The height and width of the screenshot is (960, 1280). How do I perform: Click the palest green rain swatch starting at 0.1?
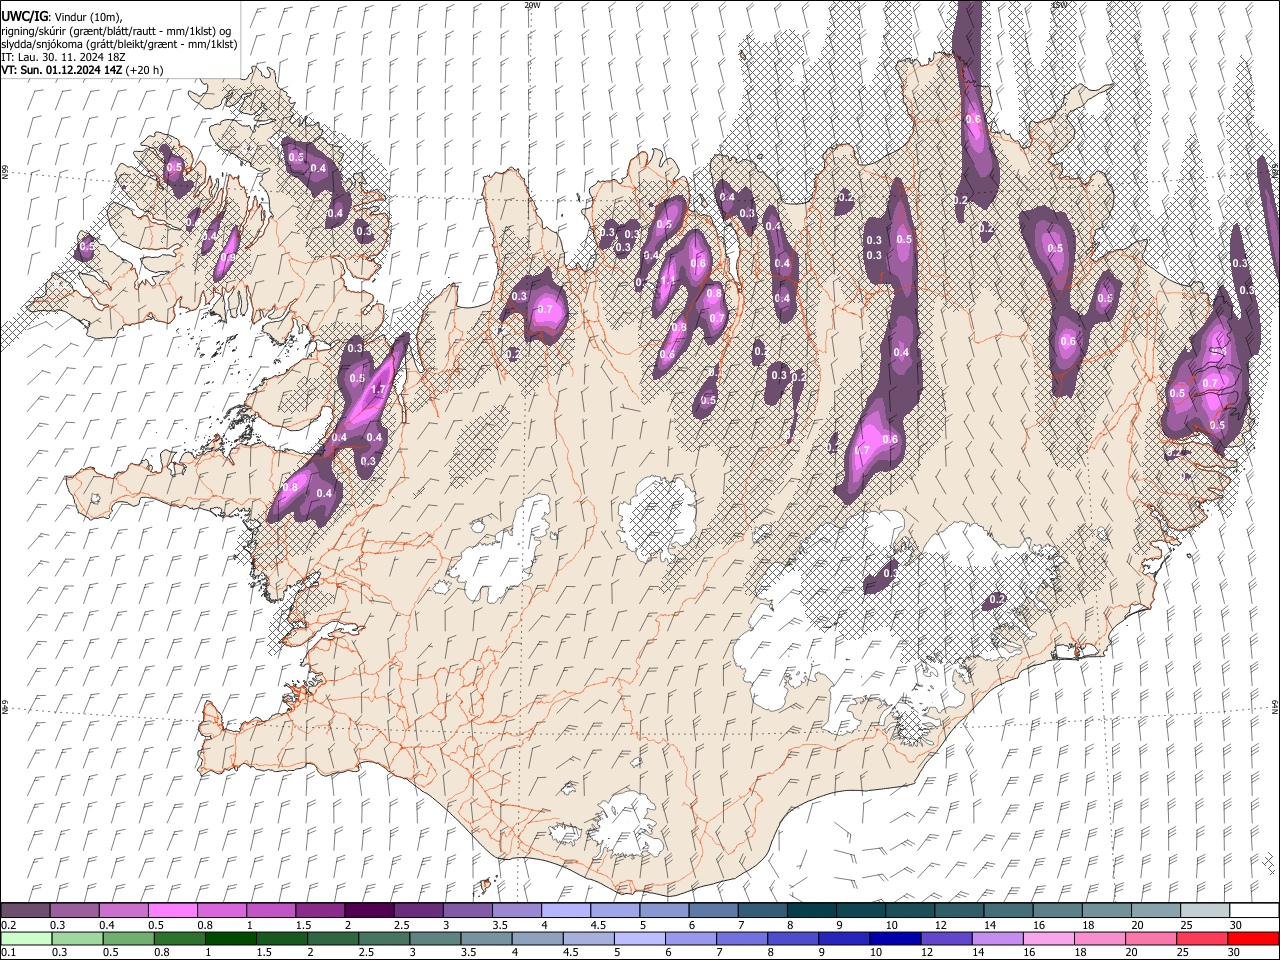click(x=26, y=938)
